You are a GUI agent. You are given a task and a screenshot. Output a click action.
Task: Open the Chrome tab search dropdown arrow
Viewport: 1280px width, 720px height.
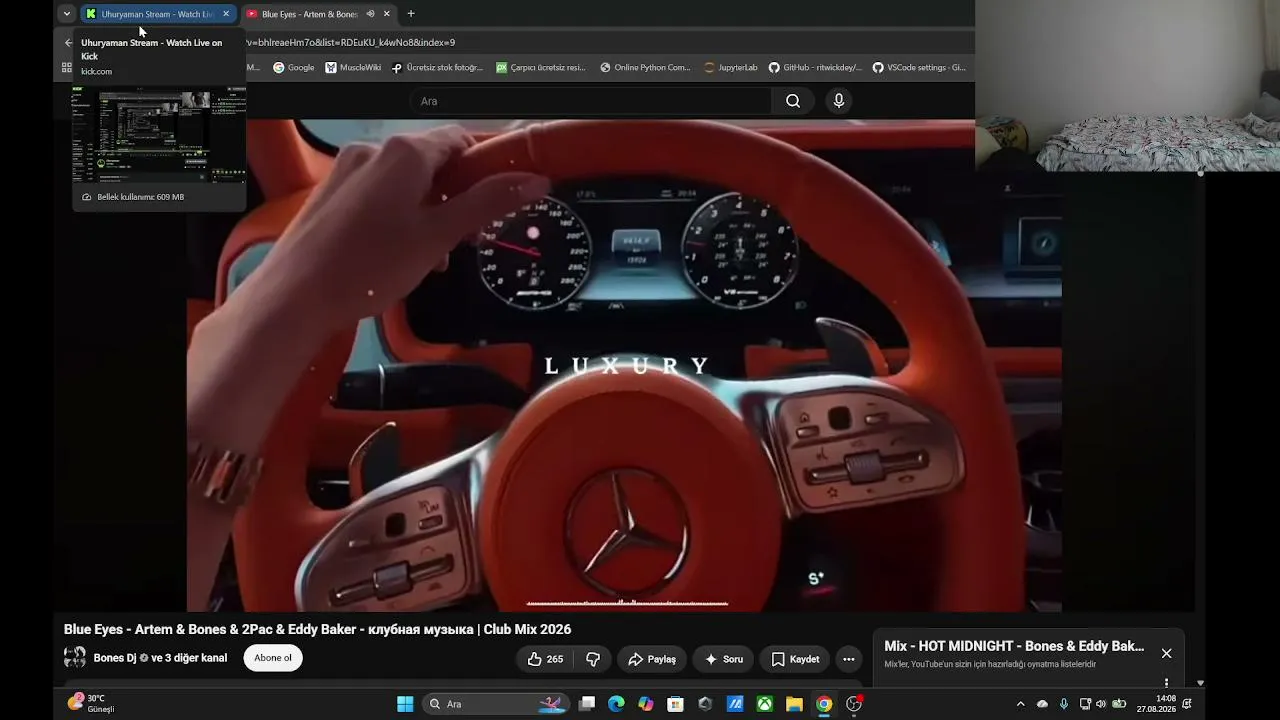tap(66, 14)
